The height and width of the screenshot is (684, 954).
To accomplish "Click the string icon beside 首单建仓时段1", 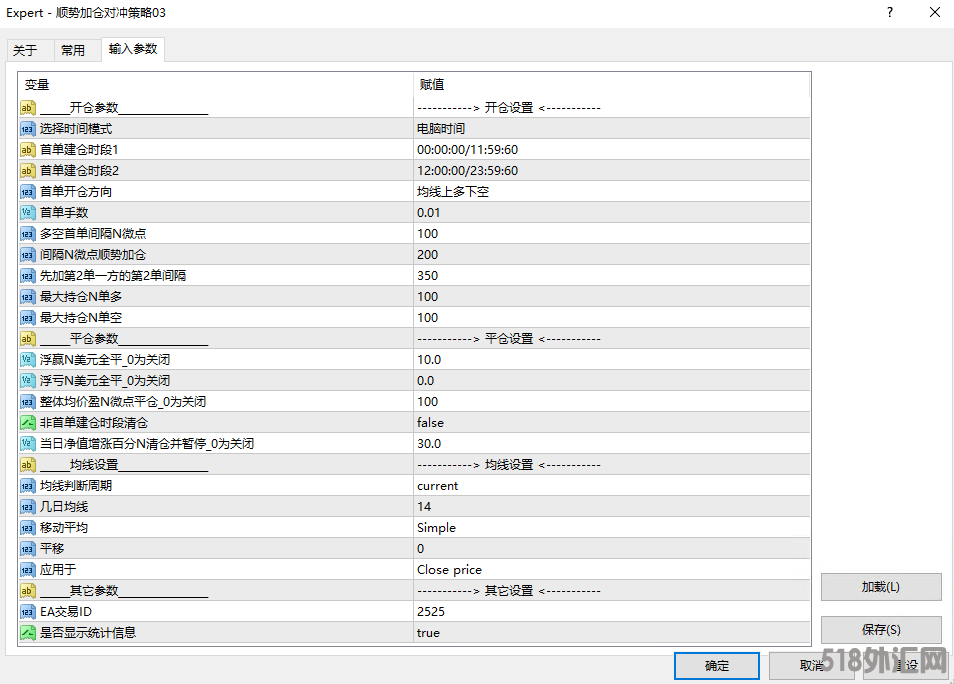I will (x=28, y=150).
